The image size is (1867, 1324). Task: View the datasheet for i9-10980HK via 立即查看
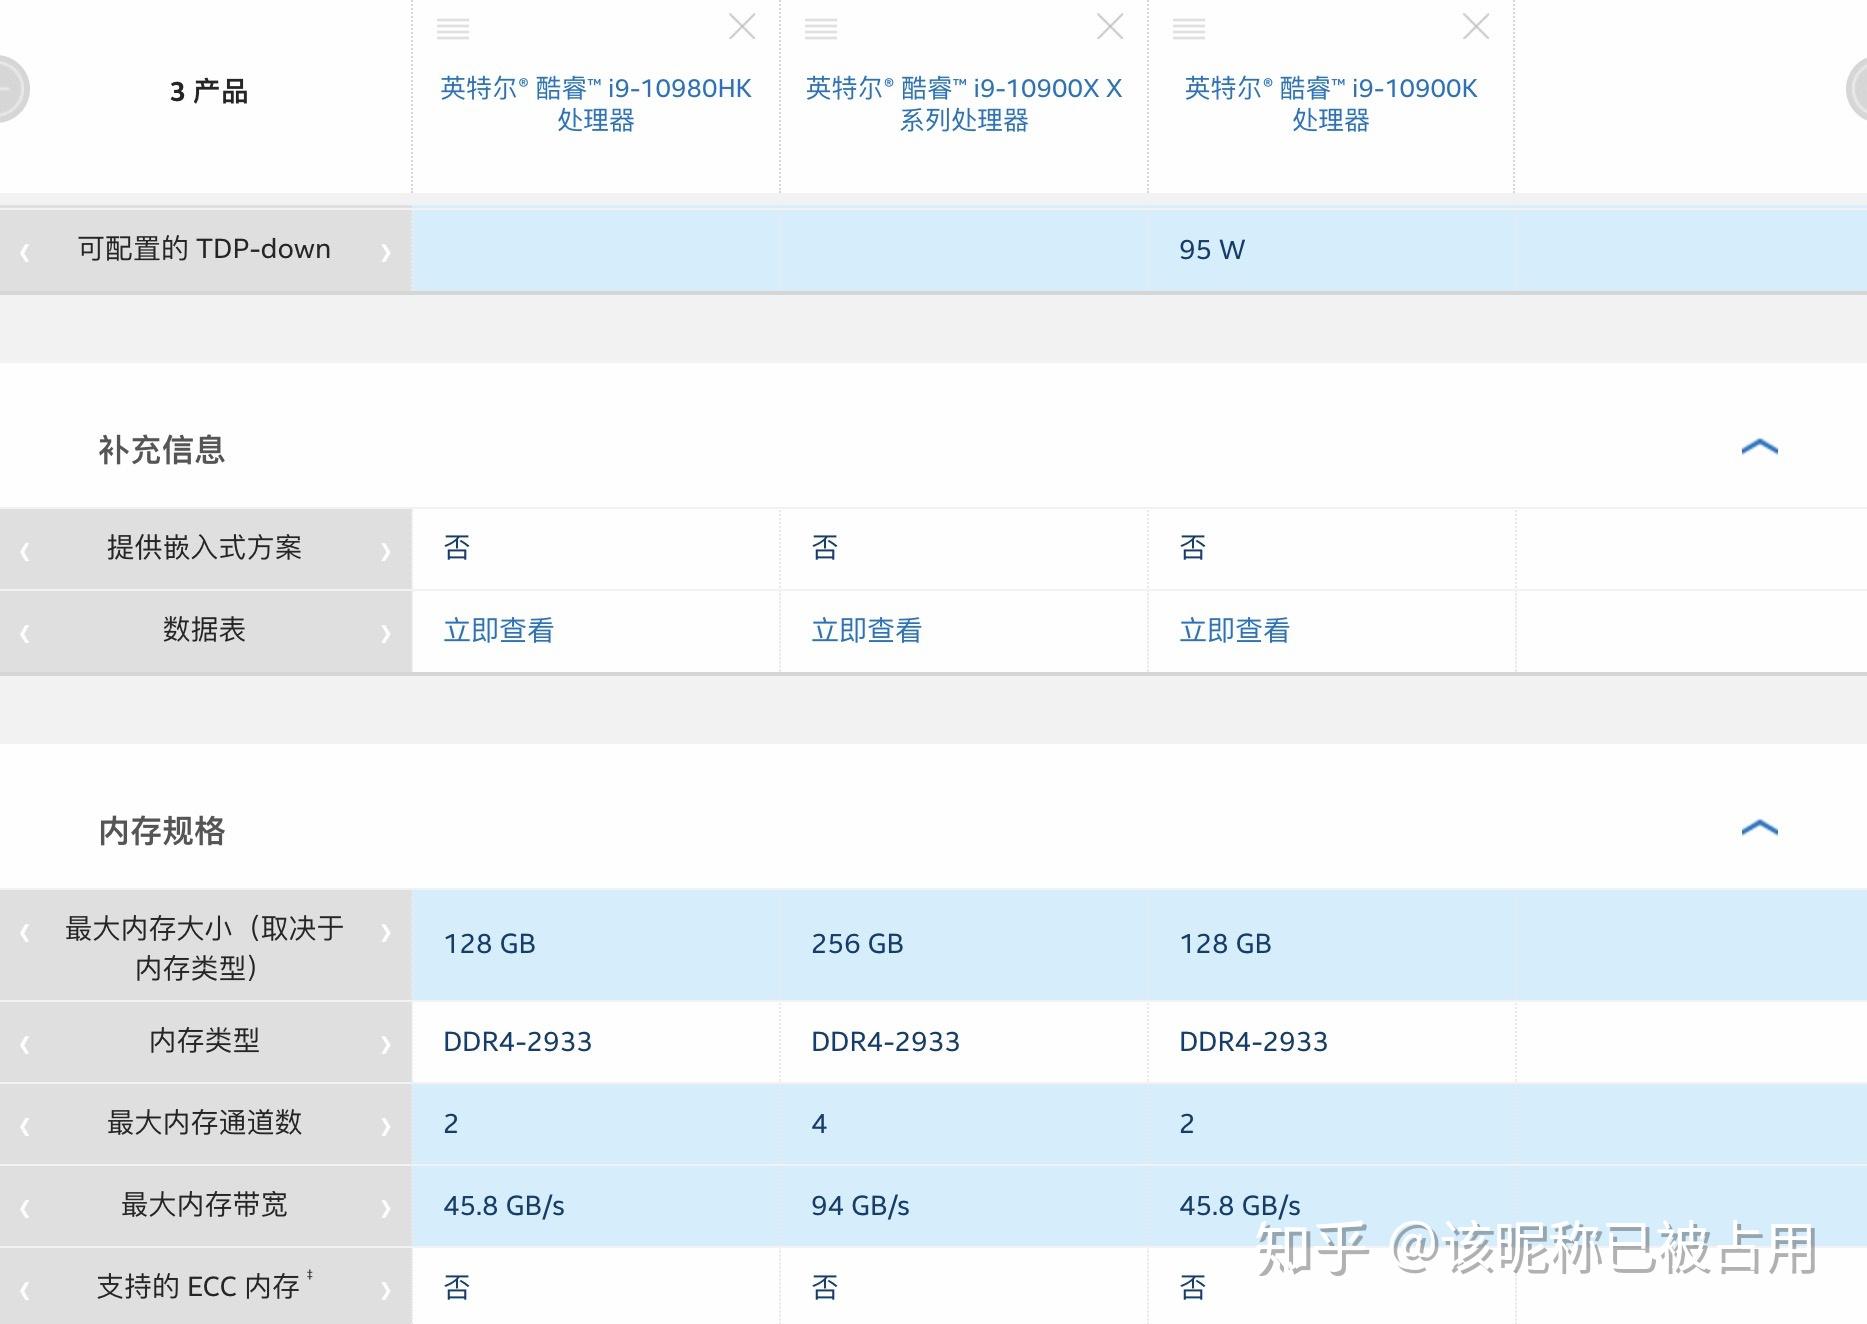point(499,630)
